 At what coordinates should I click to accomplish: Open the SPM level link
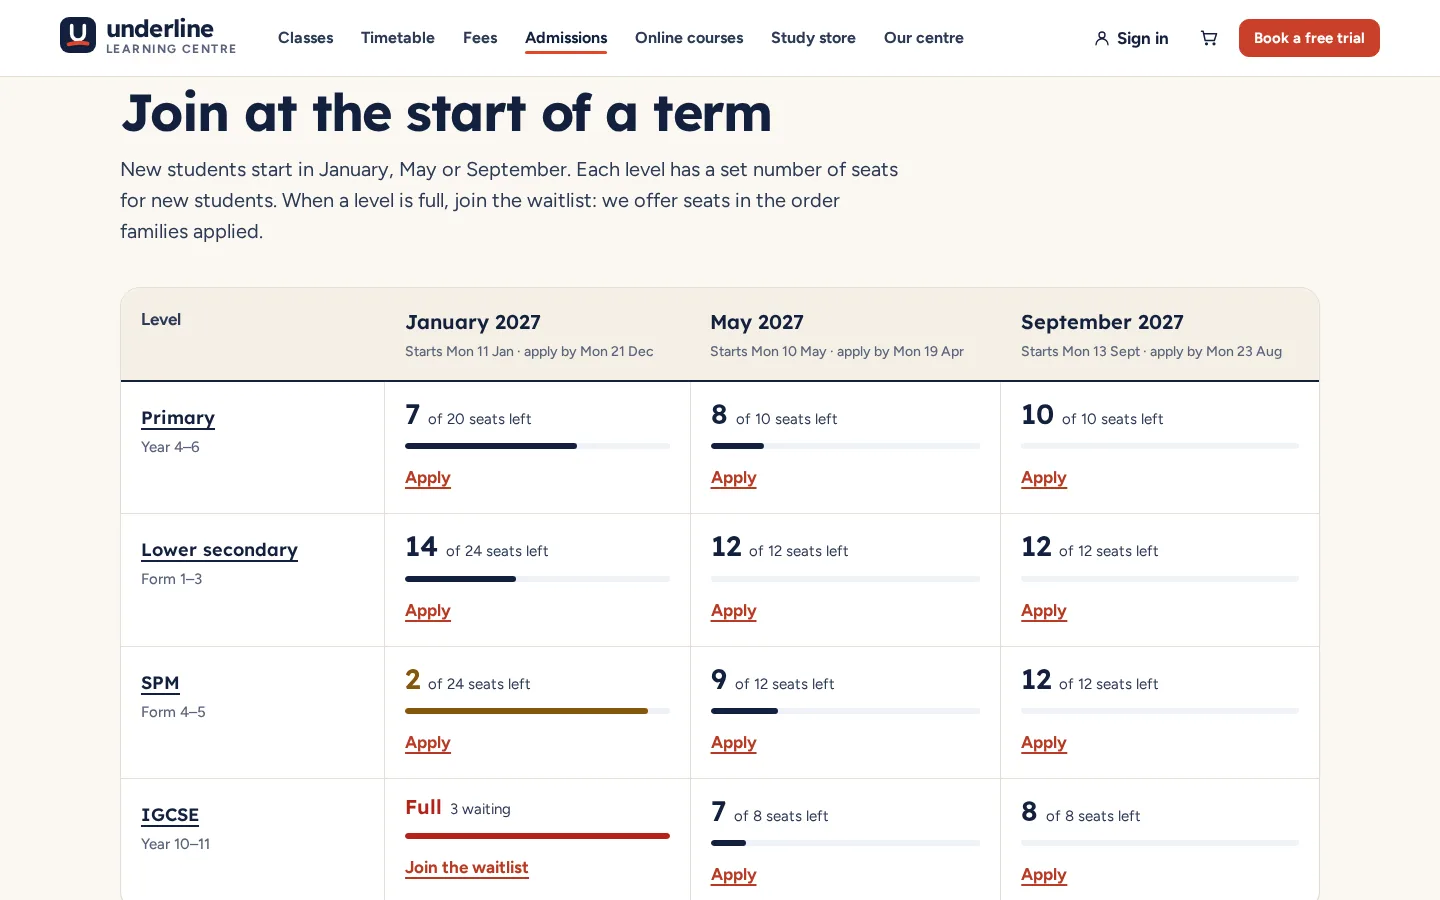tap(160, 683)
